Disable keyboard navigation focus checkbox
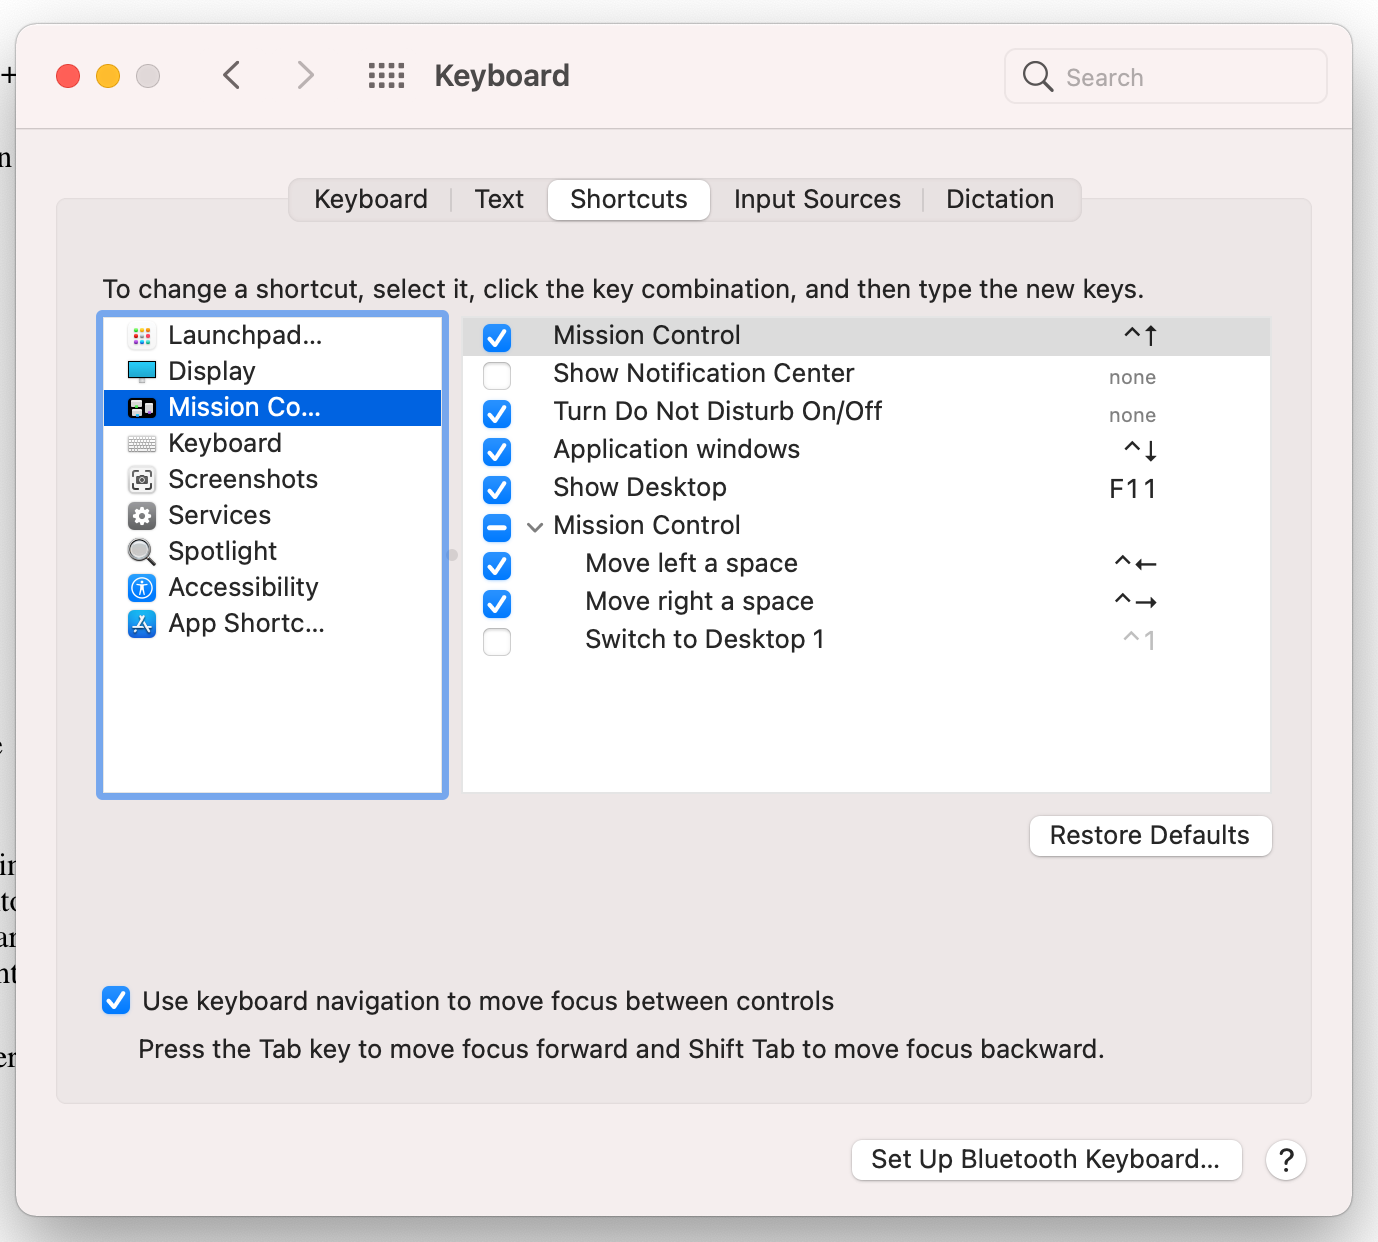 coord(116,1001)
